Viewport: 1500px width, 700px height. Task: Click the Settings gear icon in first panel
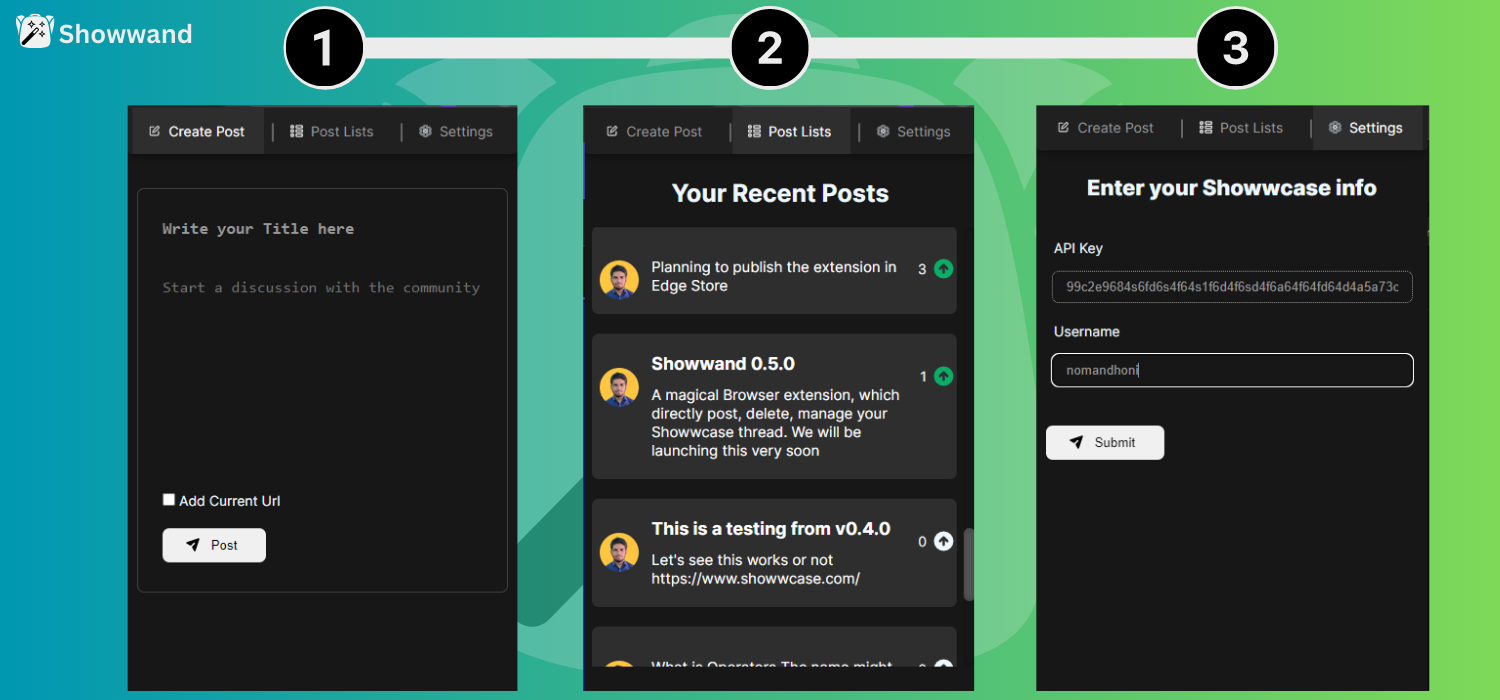tap(427, 131)
